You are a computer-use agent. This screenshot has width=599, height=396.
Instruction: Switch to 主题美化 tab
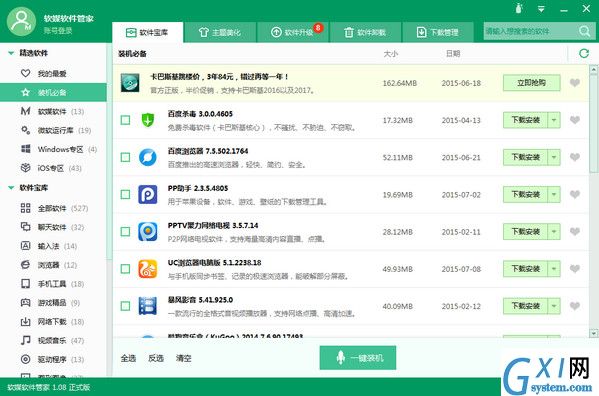pyautogui.click(x=220, y=32)
